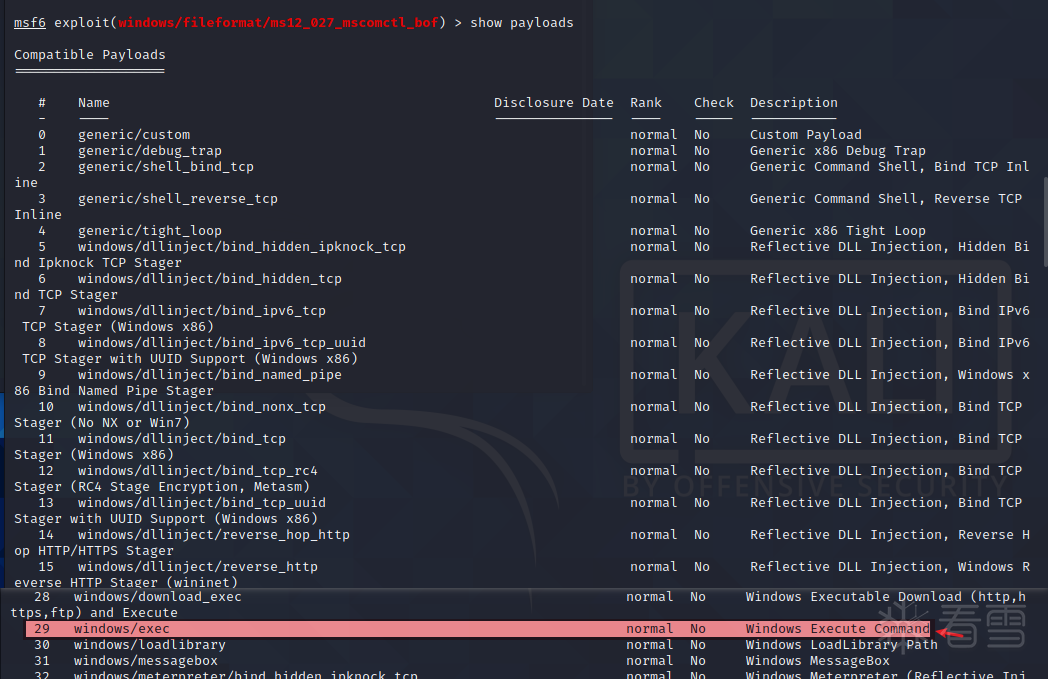This screenshot has width=1048, height=679.
Task: Click the exploit module path in red
Action: click(x=278, y=22)
